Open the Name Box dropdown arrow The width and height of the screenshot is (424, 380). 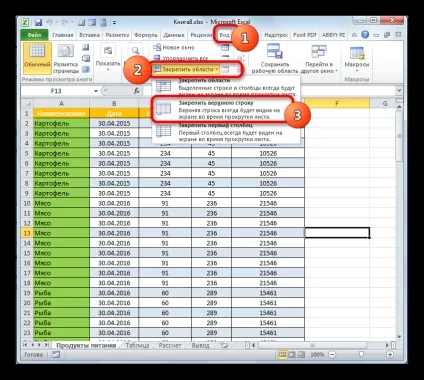pos(96,91)
